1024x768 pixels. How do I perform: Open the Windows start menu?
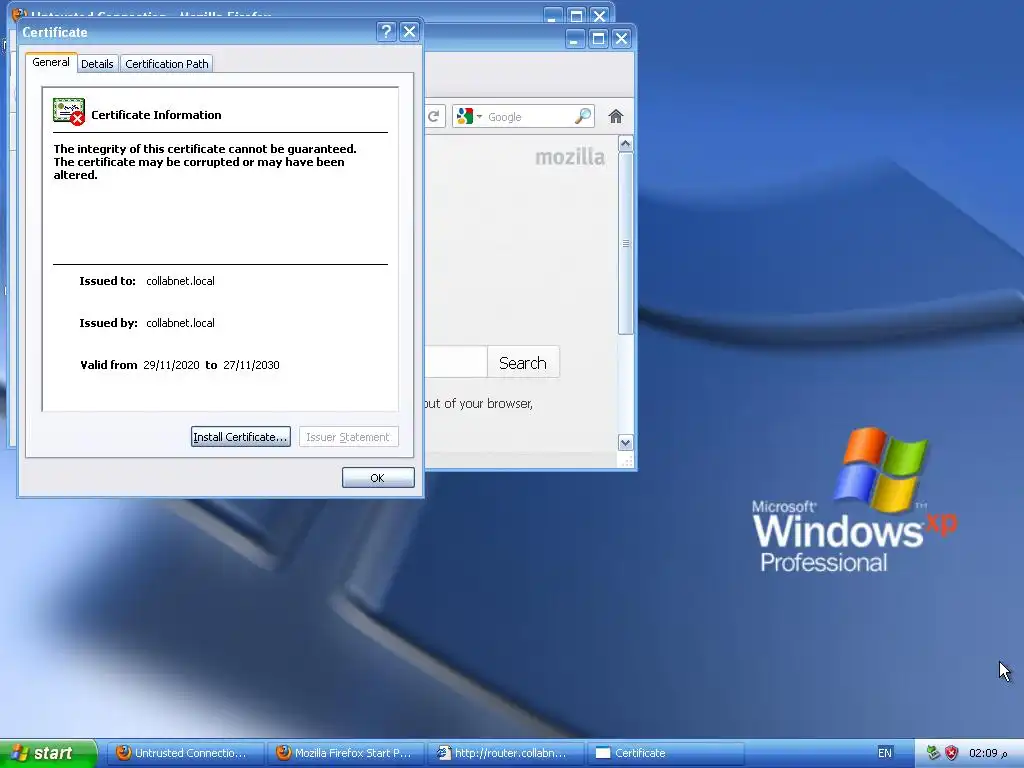tap(48, 753)
